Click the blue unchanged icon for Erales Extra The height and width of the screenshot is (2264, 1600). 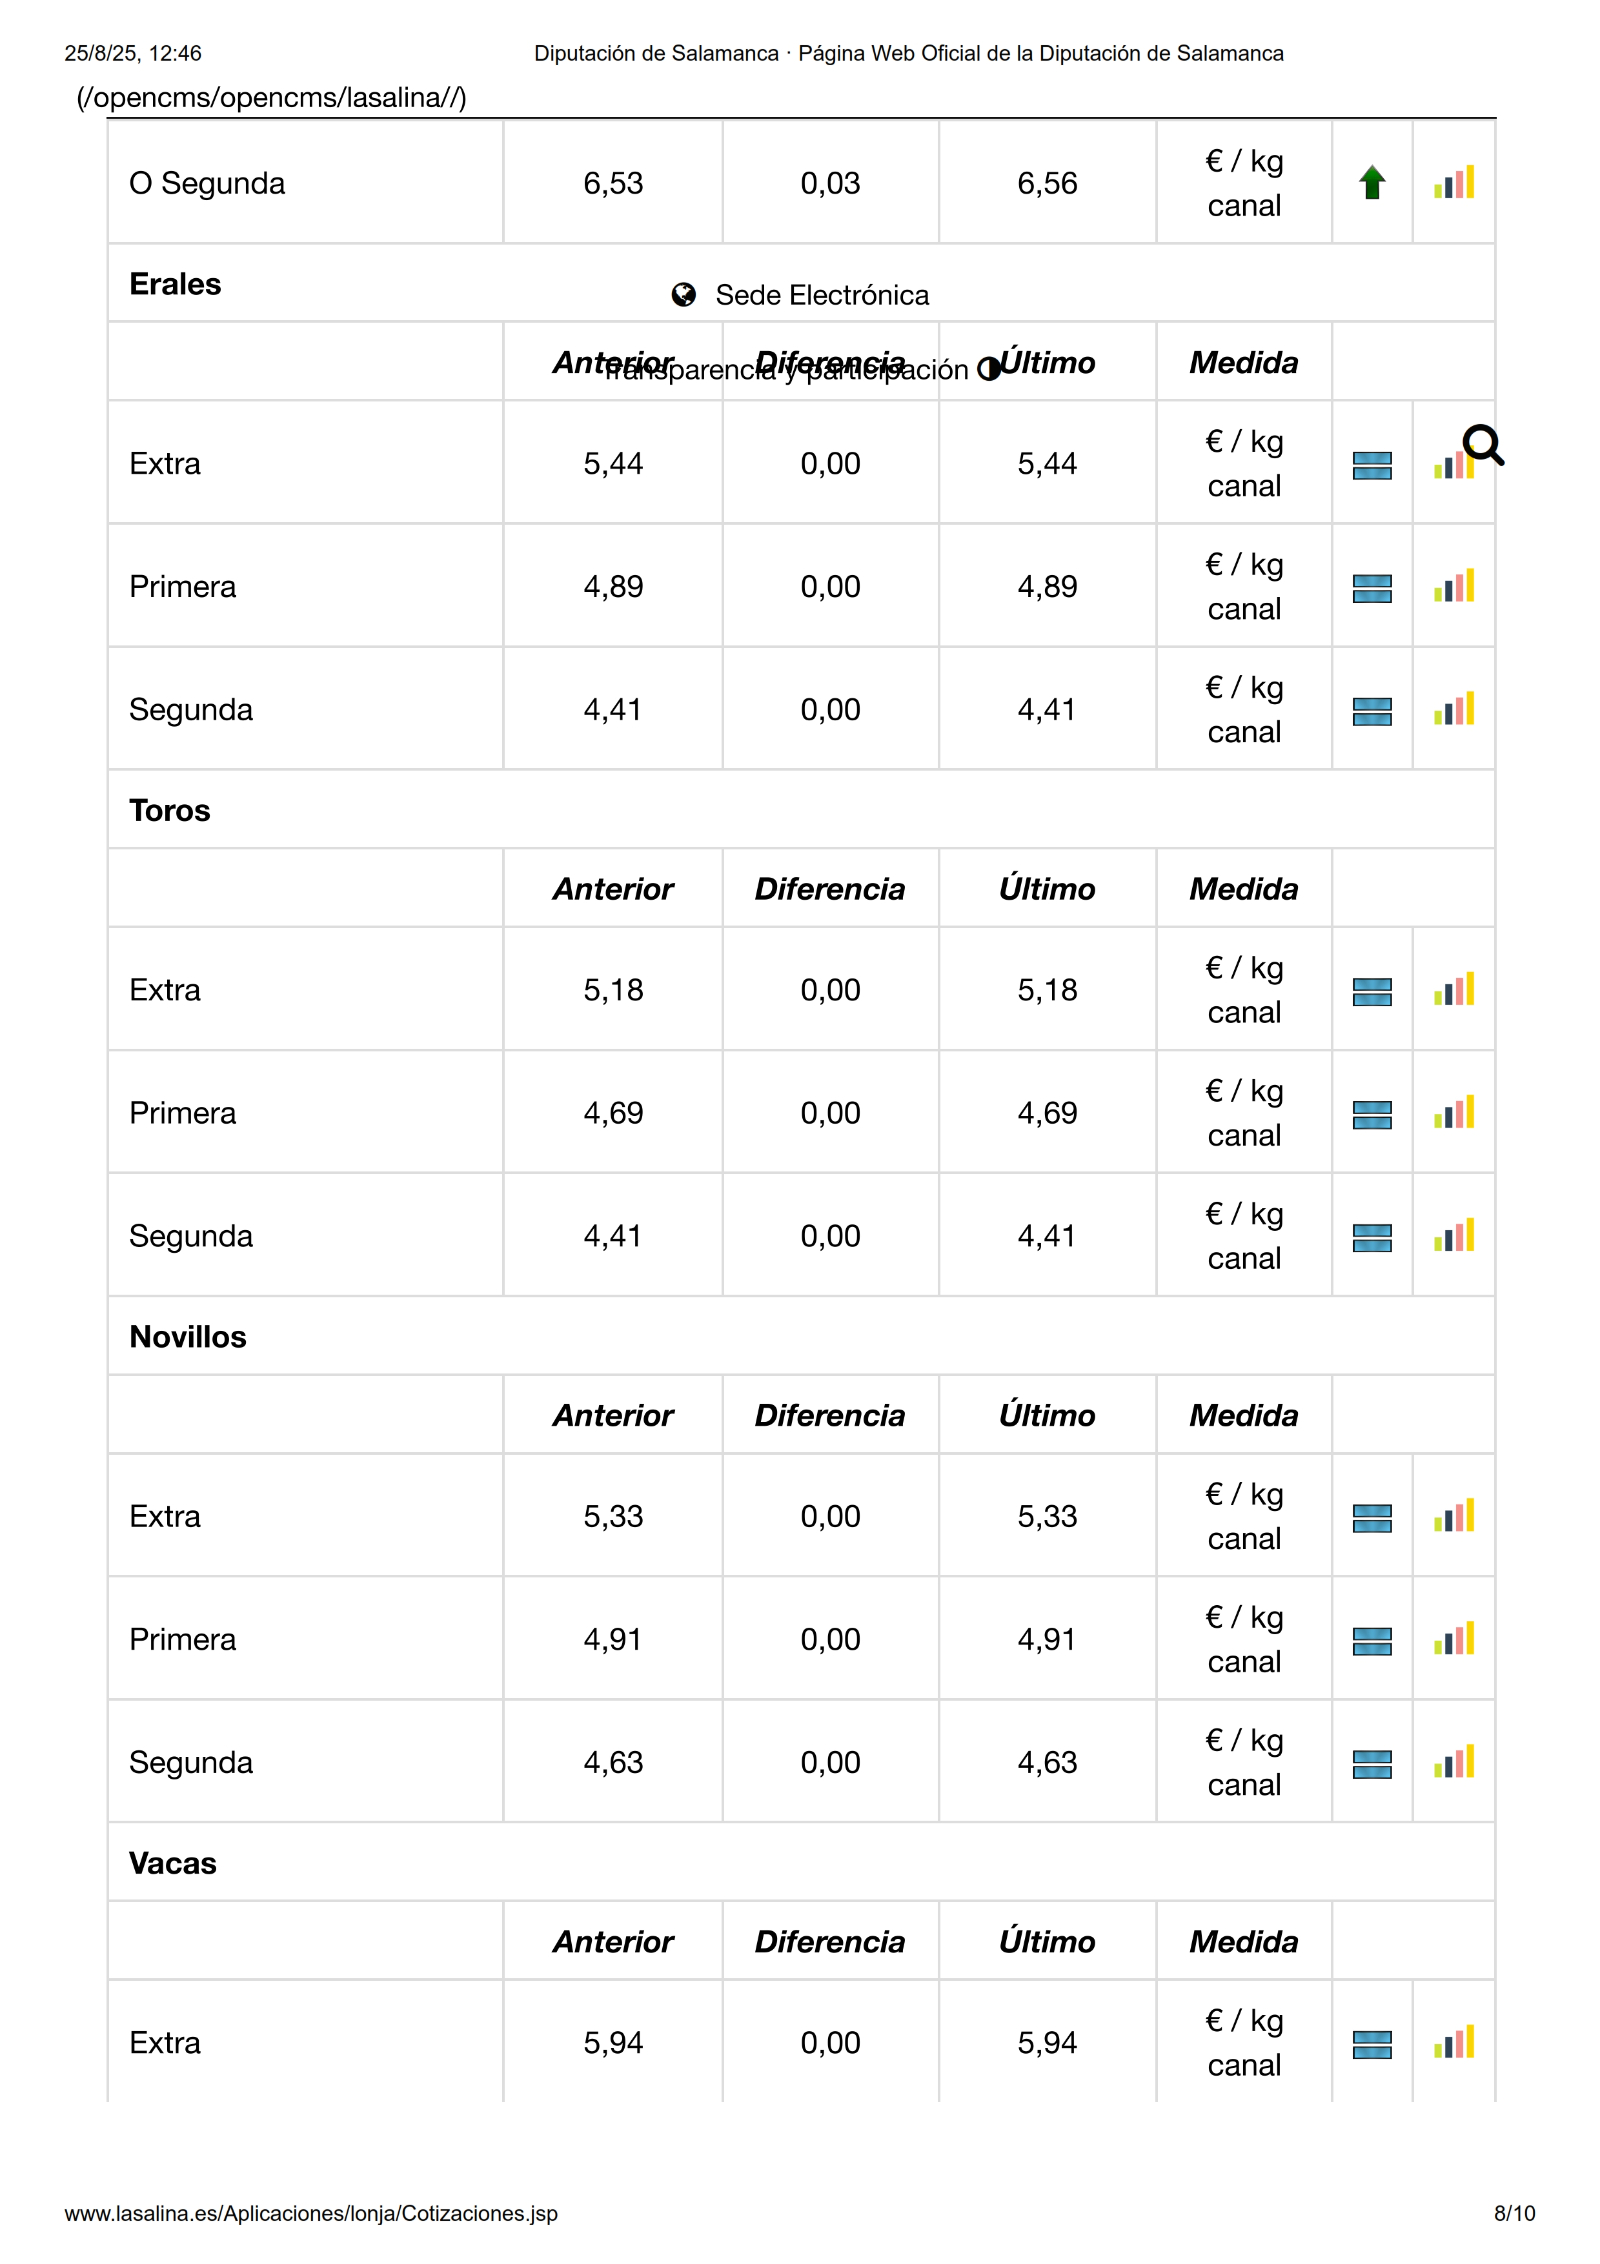tap(1372, 465)
